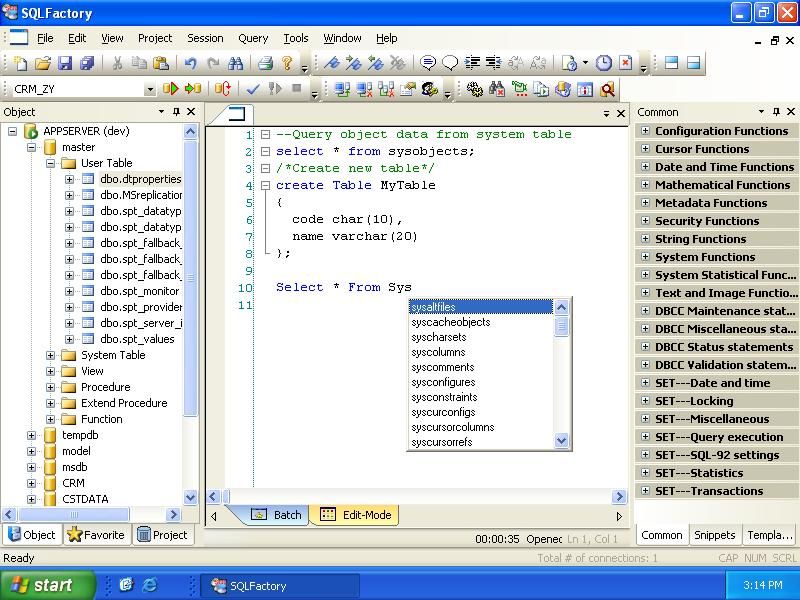Click the blue checkmark parse icon

click(253, 89)
